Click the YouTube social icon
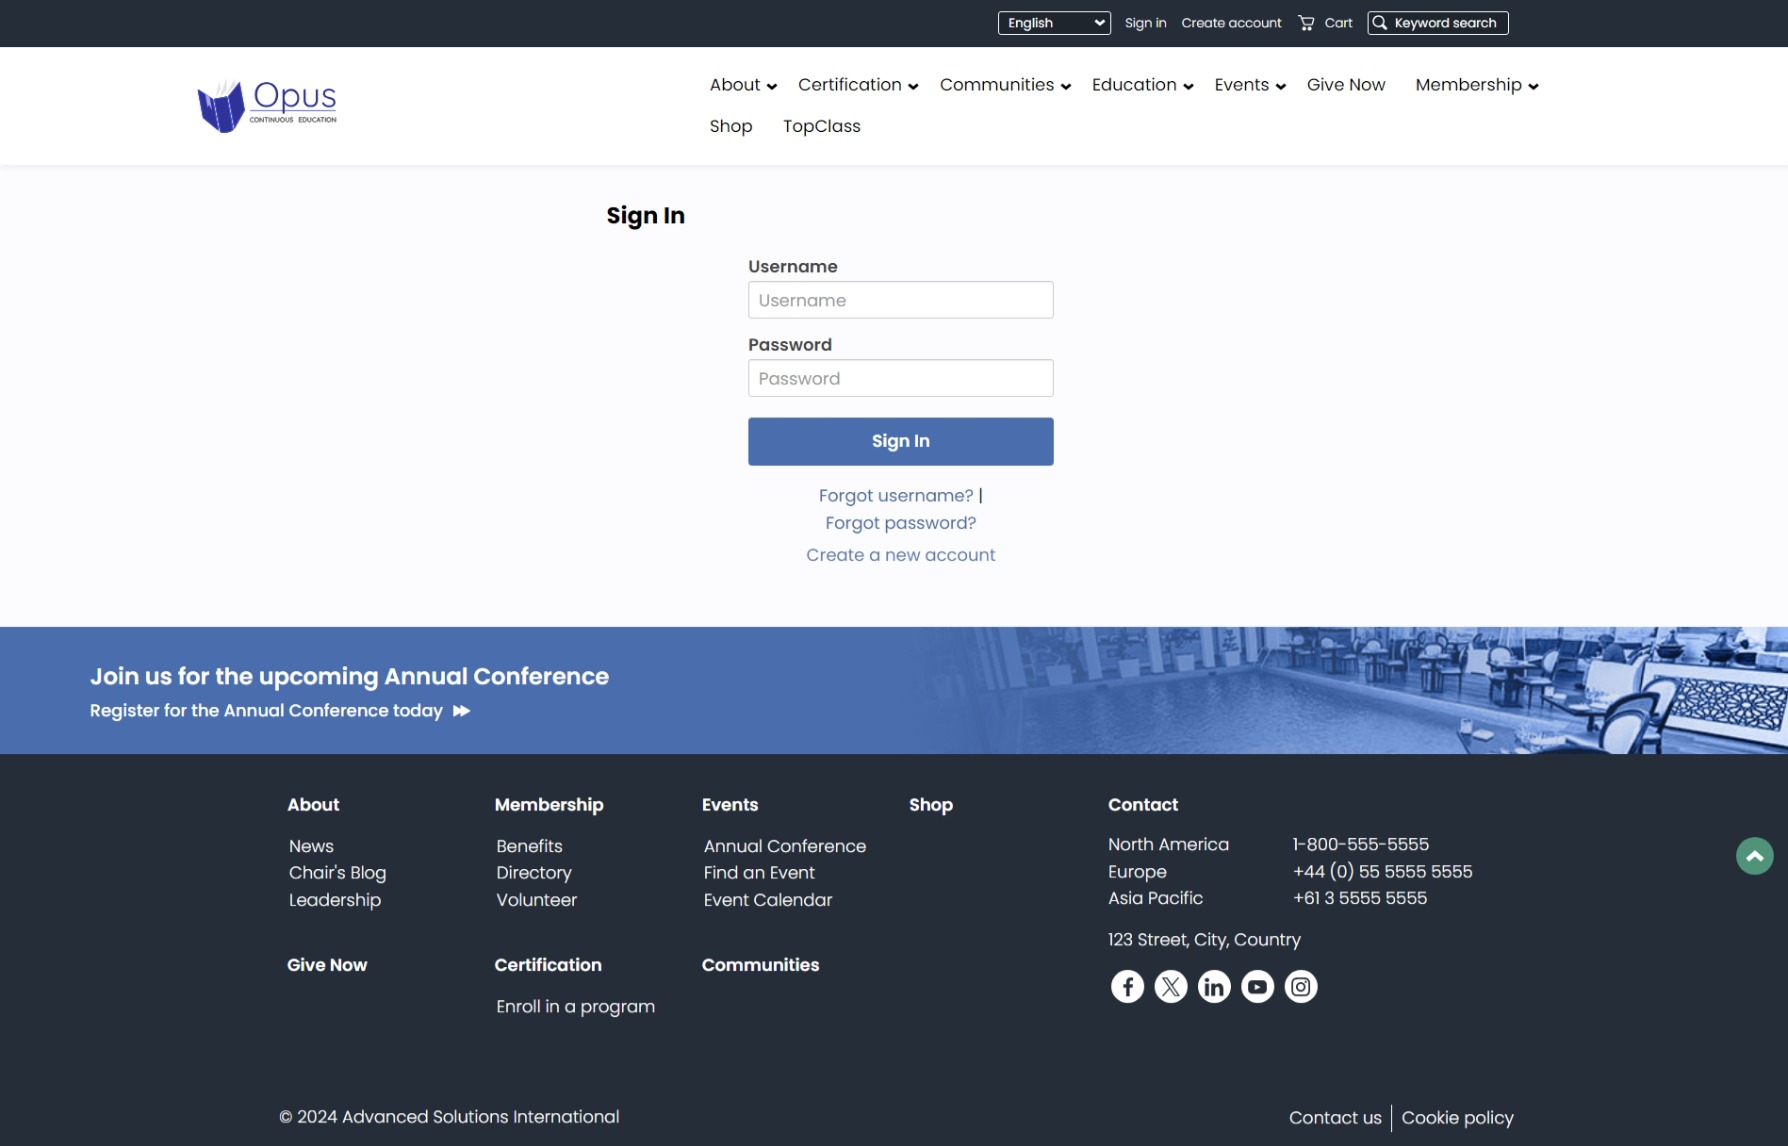Image resolution: width=1788 pixels, height=1146 pixels. click(1257, 986)
